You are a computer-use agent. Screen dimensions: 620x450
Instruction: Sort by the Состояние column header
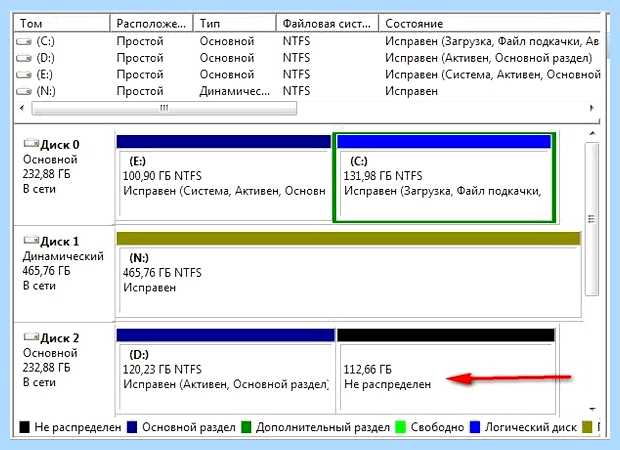pos(490,23)
